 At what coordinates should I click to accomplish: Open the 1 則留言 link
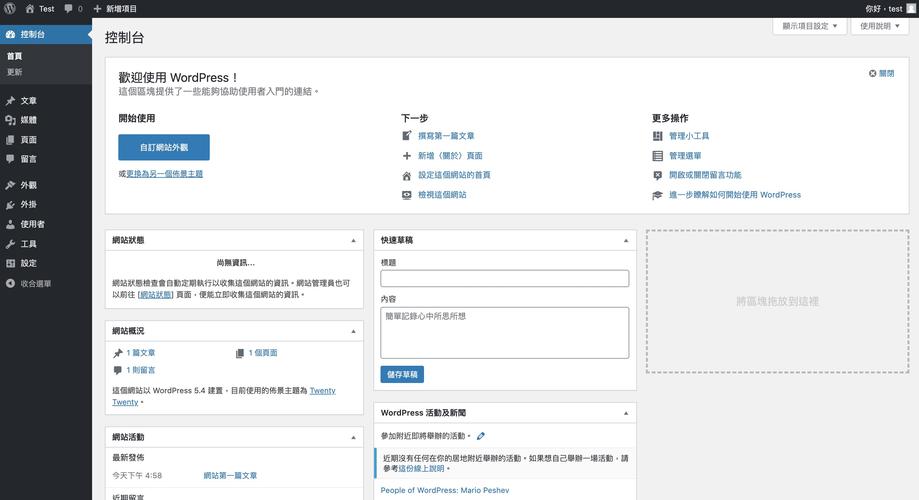pyautogui.click(x=141, y=370)
